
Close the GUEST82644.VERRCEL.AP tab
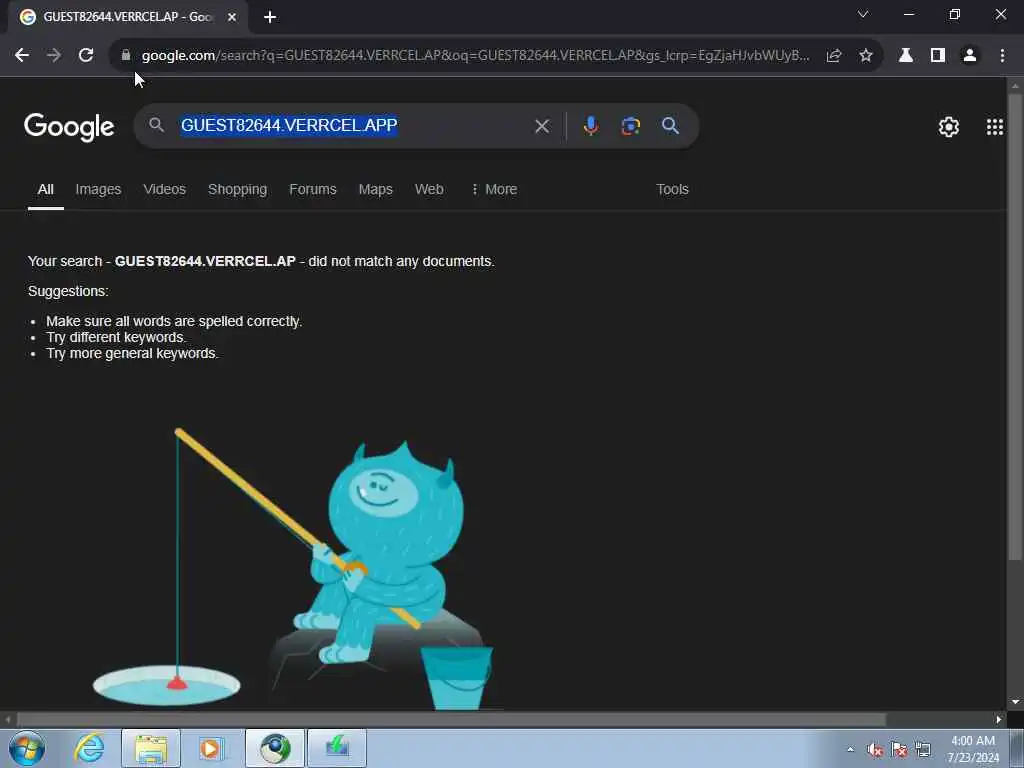tap(232, 17)
